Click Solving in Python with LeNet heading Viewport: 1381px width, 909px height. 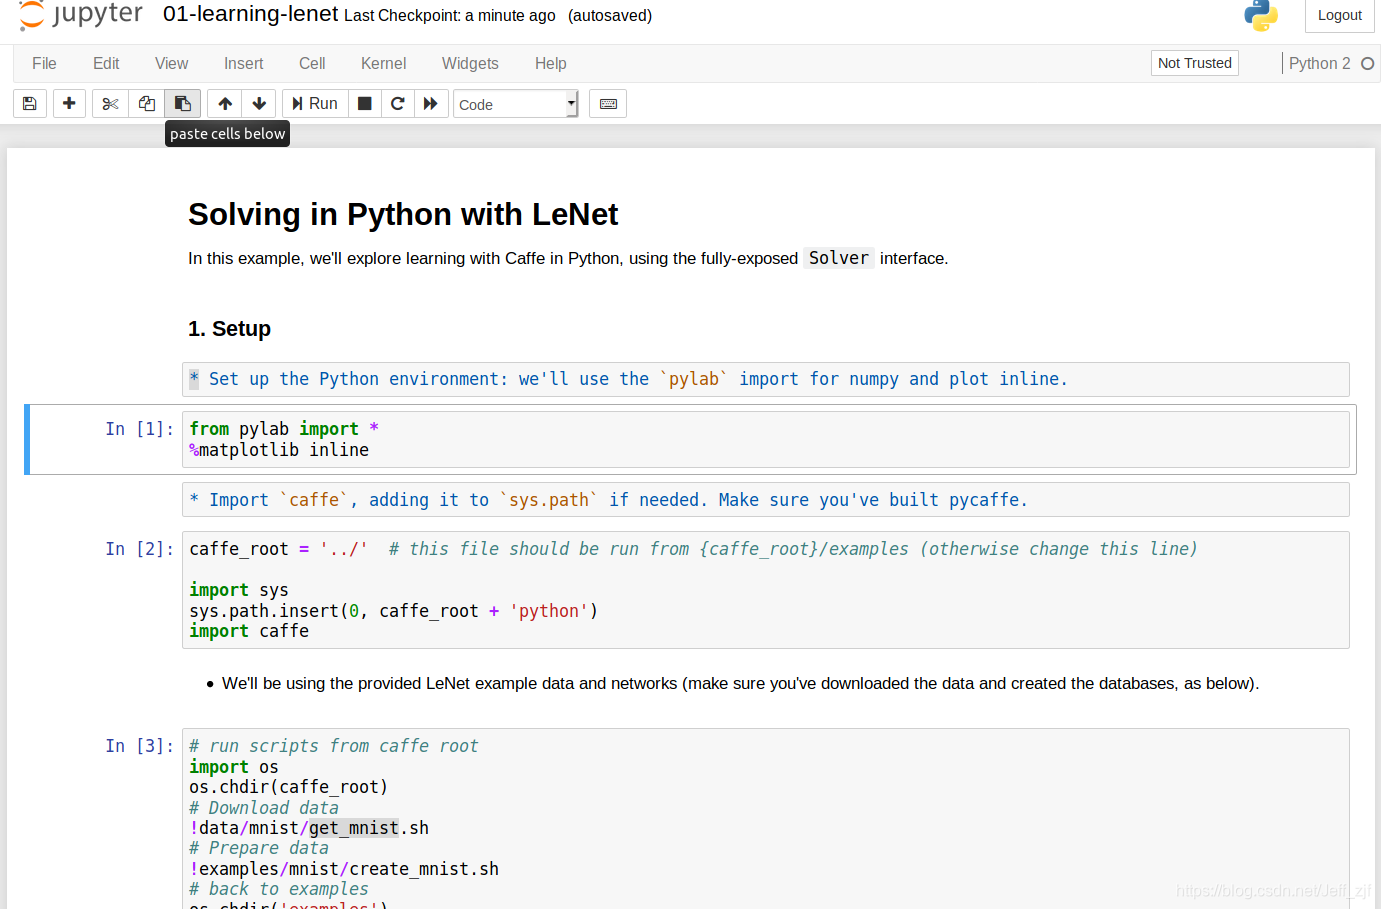click(403, 214)
